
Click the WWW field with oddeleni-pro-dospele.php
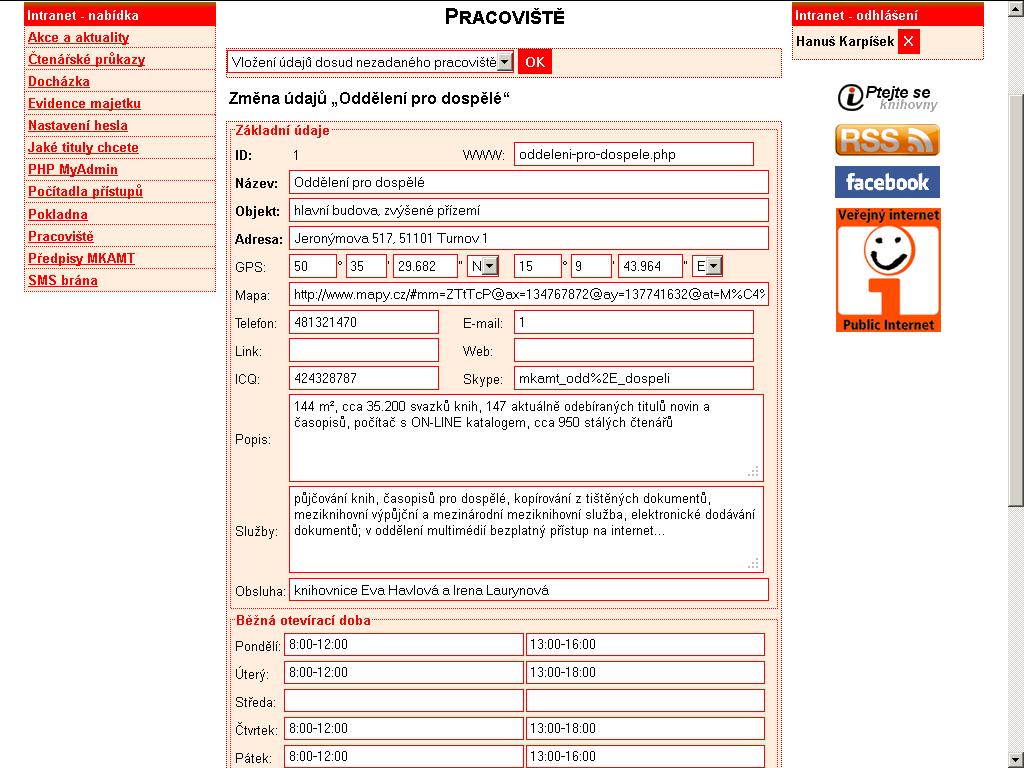633,154
